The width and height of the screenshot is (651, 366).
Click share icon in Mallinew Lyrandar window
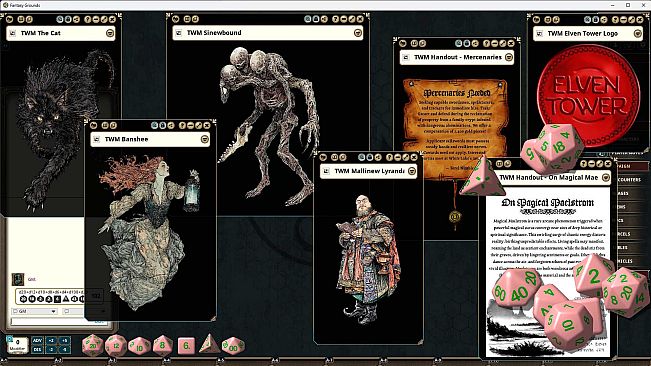pos(378,157)
